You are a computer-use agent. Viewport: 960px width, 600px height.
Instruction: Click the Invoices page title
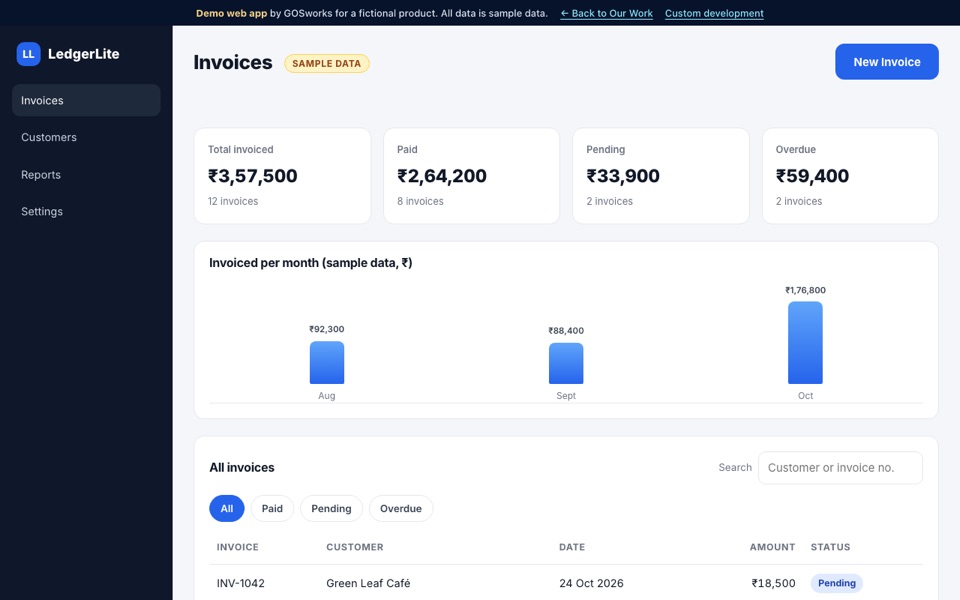233,62
